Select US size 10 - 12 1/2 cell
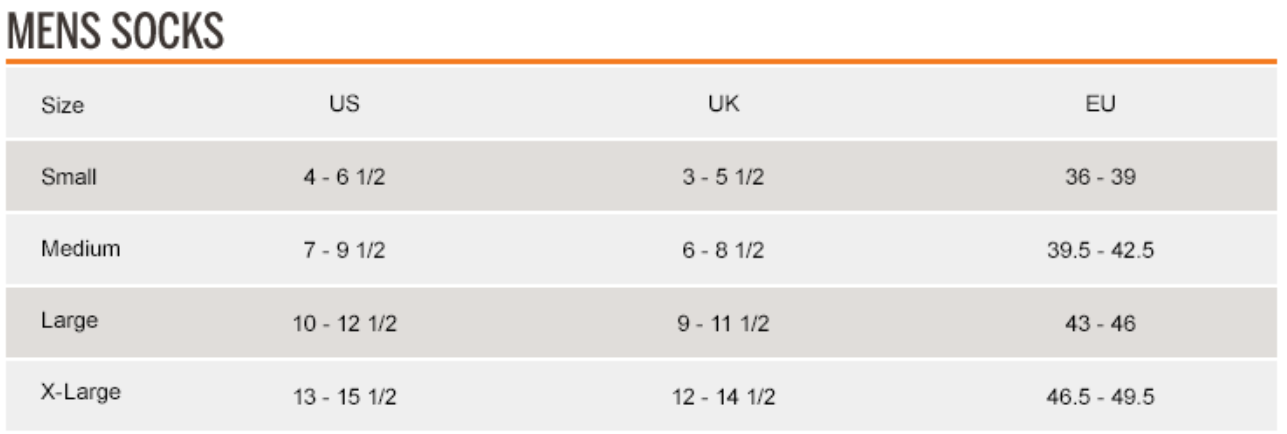Screen dimensions: 1287x434 tap(344, 324)
